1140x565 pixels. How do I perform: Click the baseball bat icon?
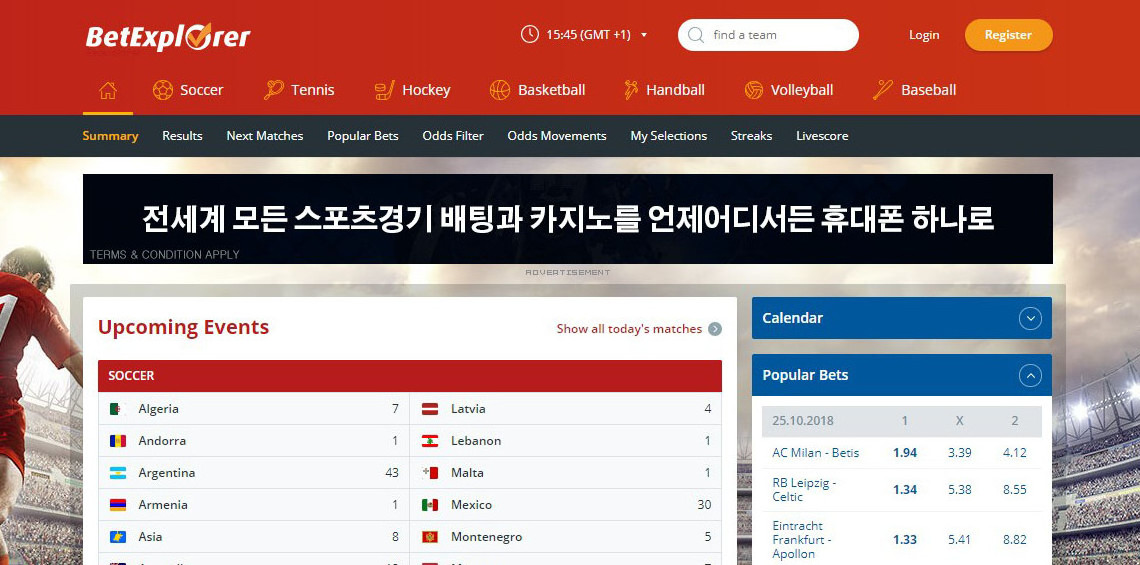point(883,90)
